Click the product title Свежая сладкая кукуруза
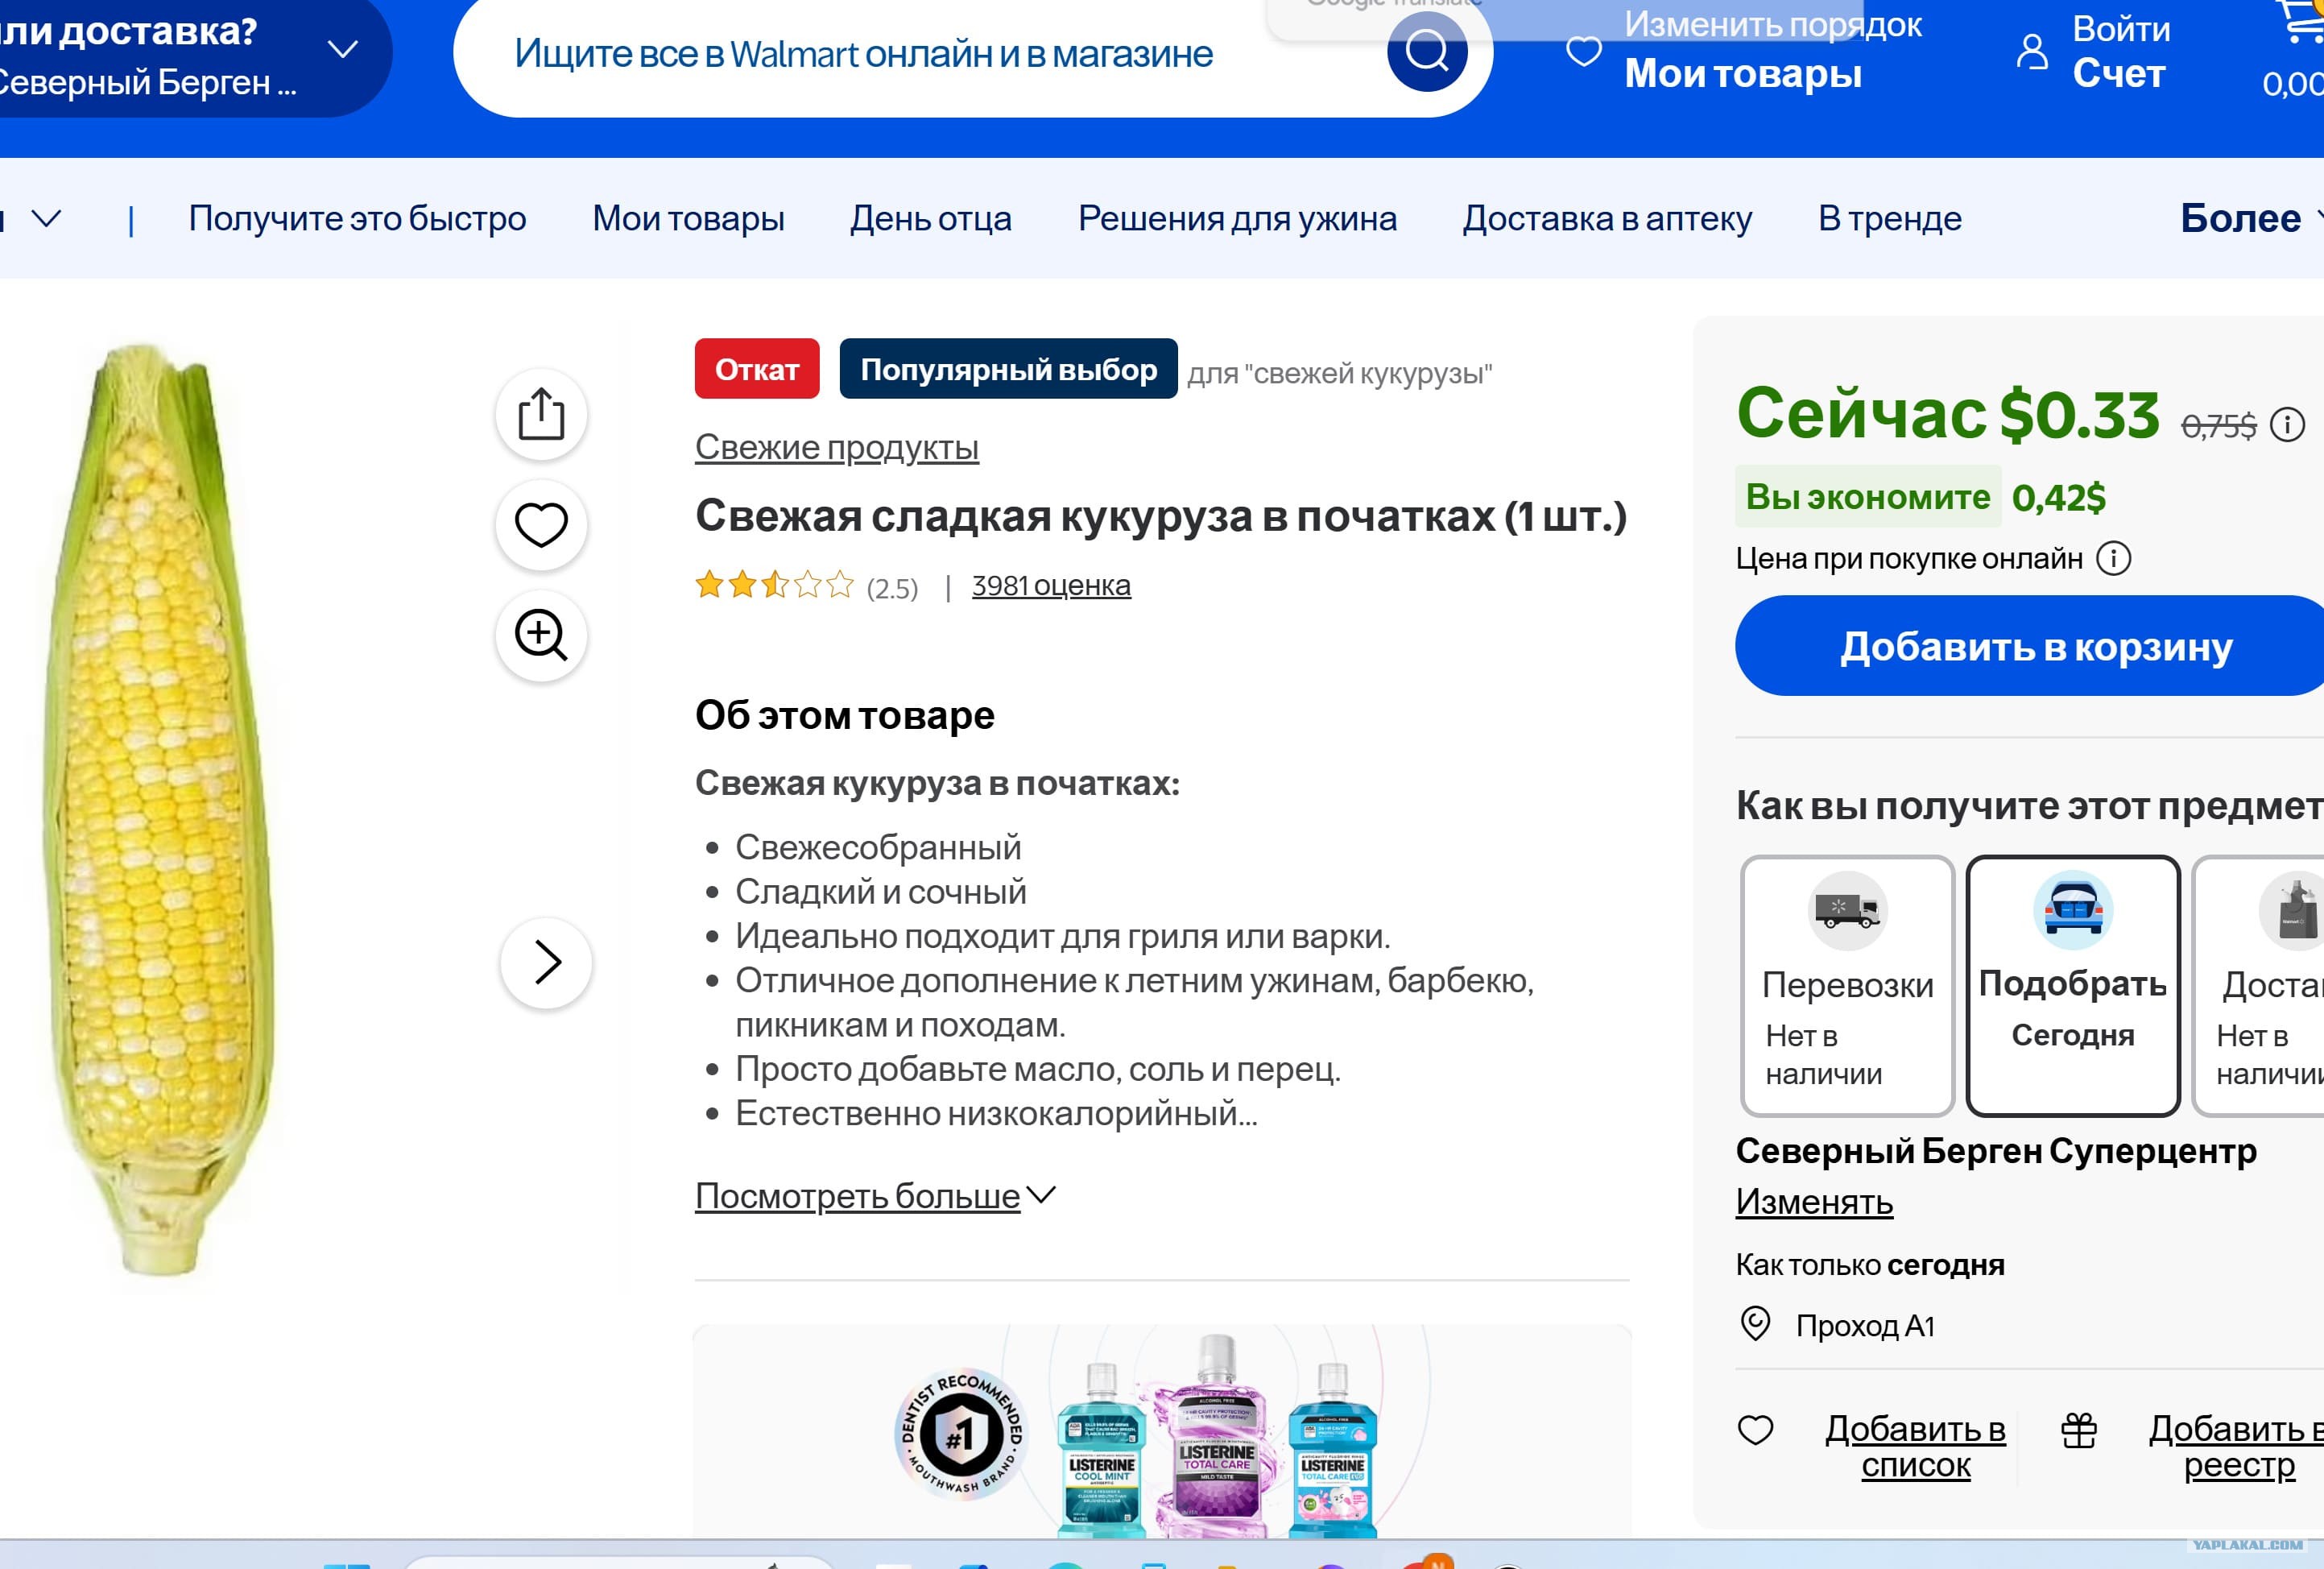This screenshot has width=2324, height=1569. click(1161, 516)
